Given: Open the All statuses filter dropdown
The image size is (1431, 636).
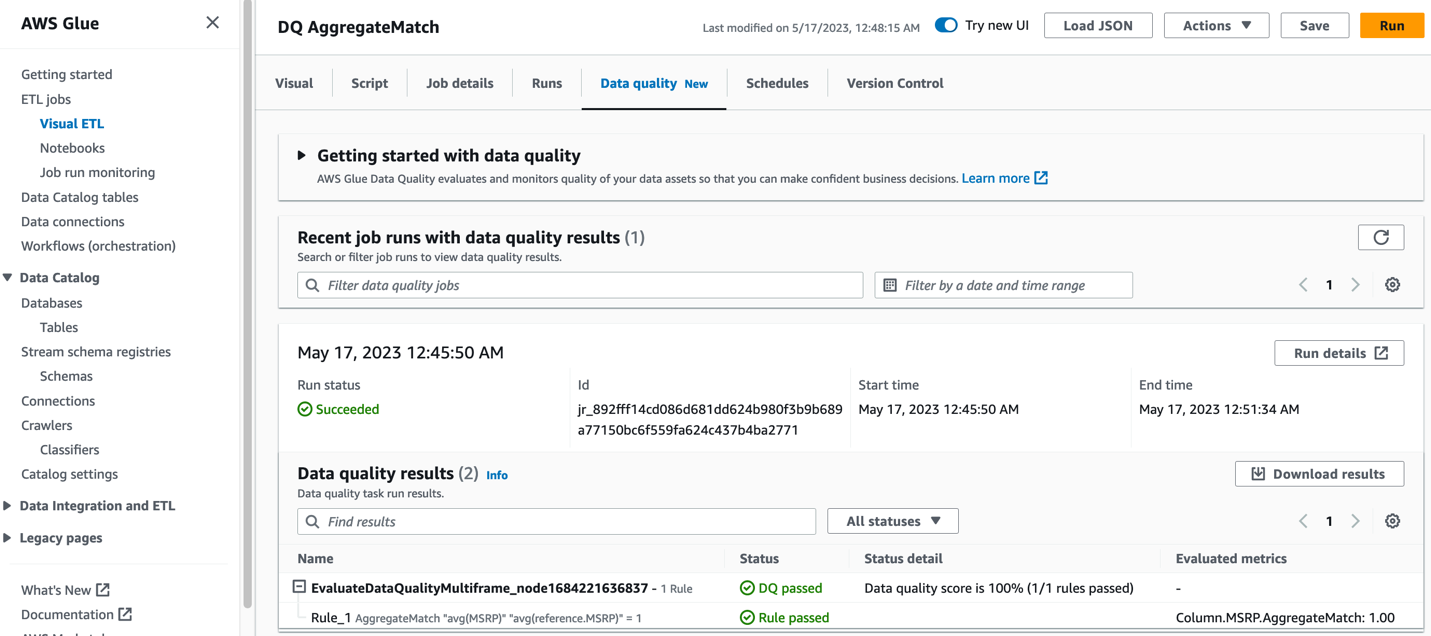Looking at the screenshot, I should point(893,521).
